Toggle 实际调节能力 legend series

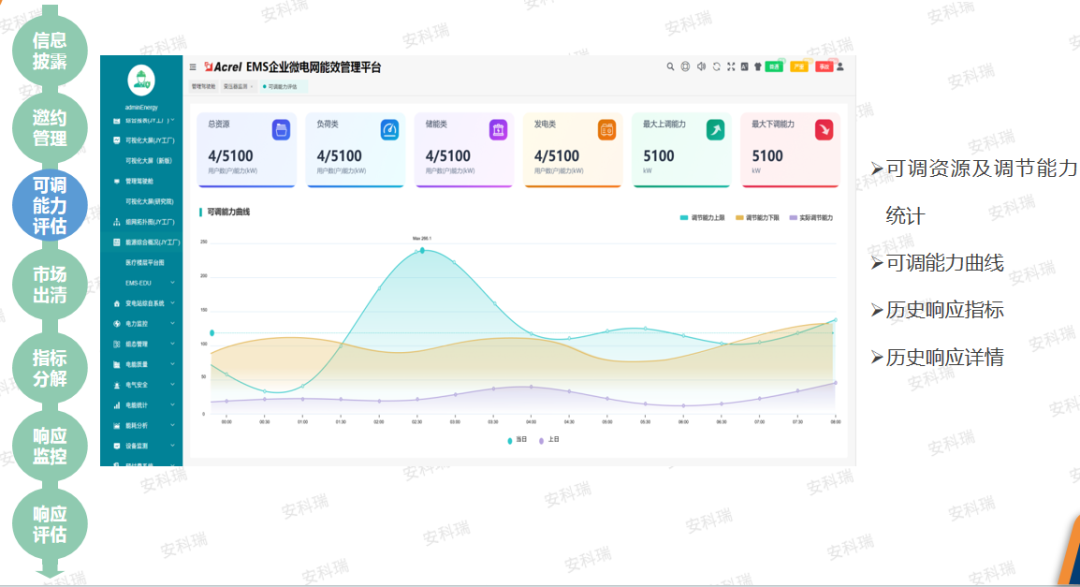pos(811,218)
